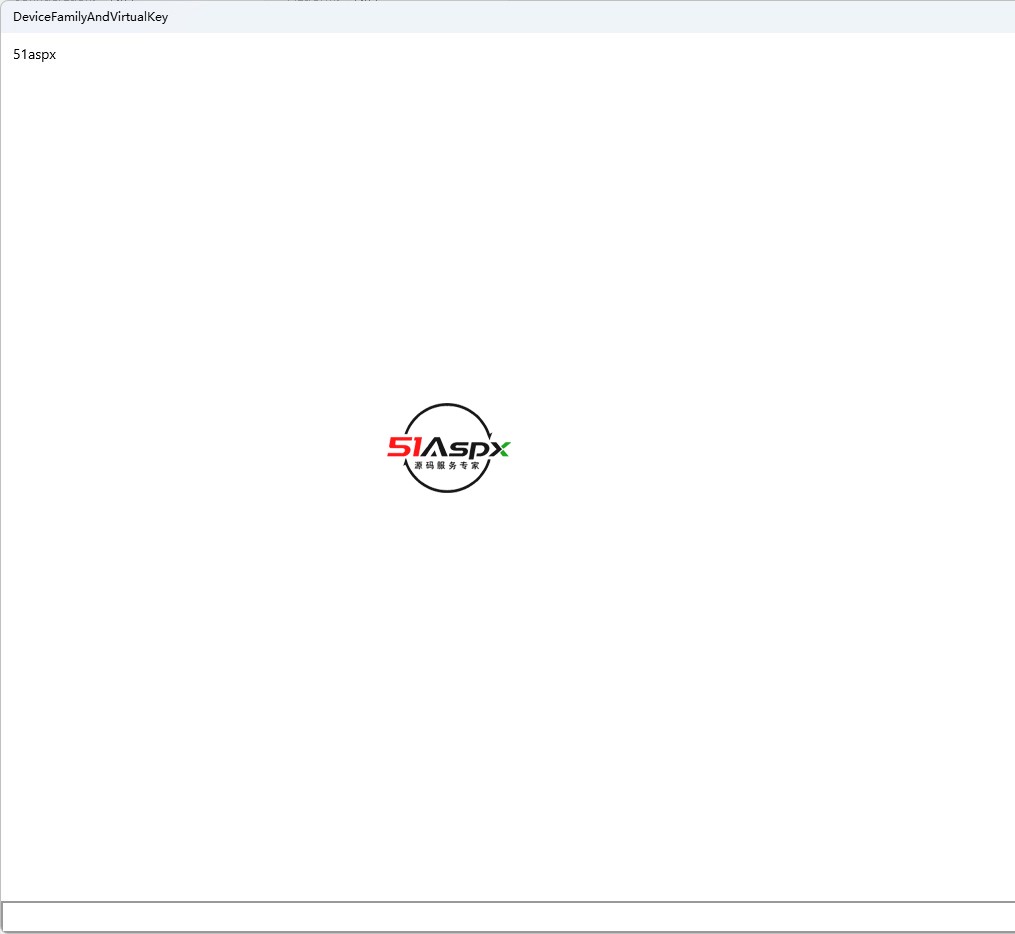Select the 51aspx text label
The width and height of the screenshot is (1015, 934).
click(x=34, y=54)
